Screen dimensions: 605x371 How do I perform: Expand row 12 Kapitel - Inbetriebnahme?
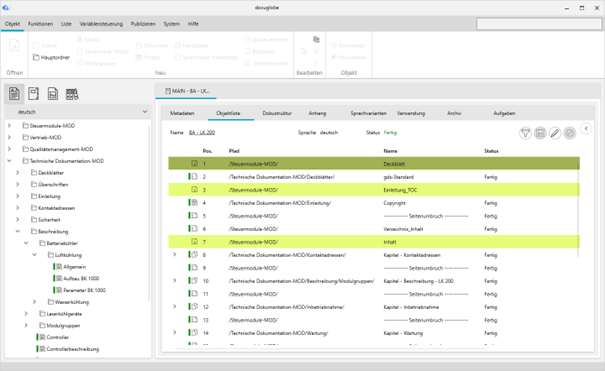(175, 307)
